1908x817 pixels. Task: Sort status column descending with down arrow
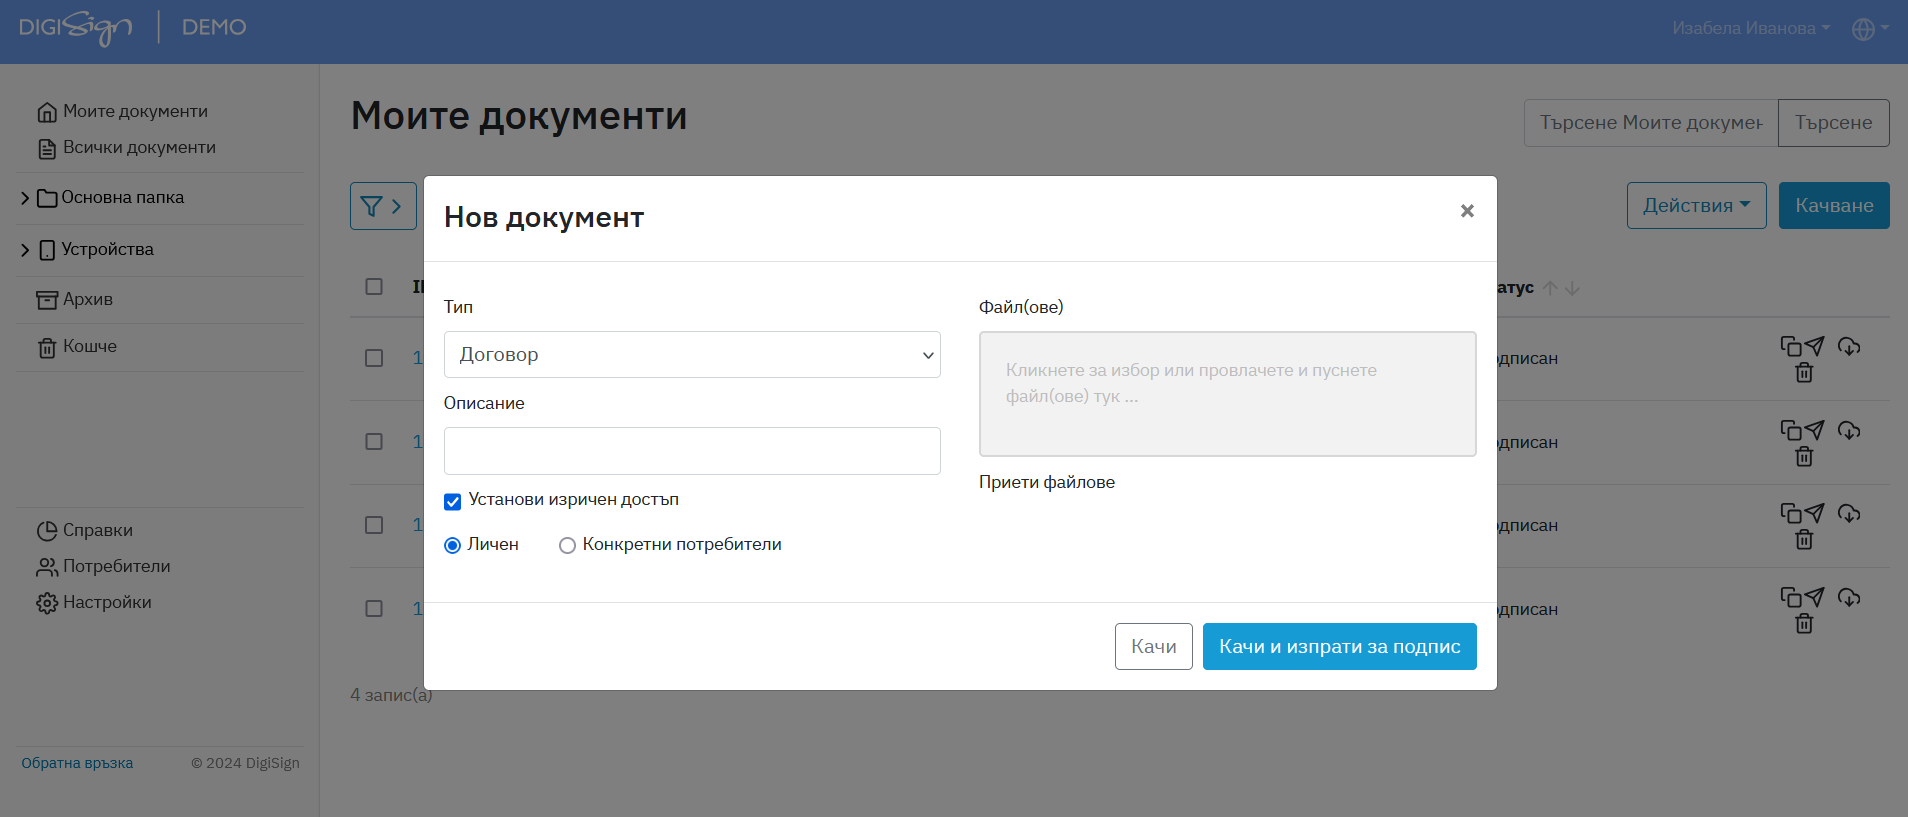pos(1572,288)
